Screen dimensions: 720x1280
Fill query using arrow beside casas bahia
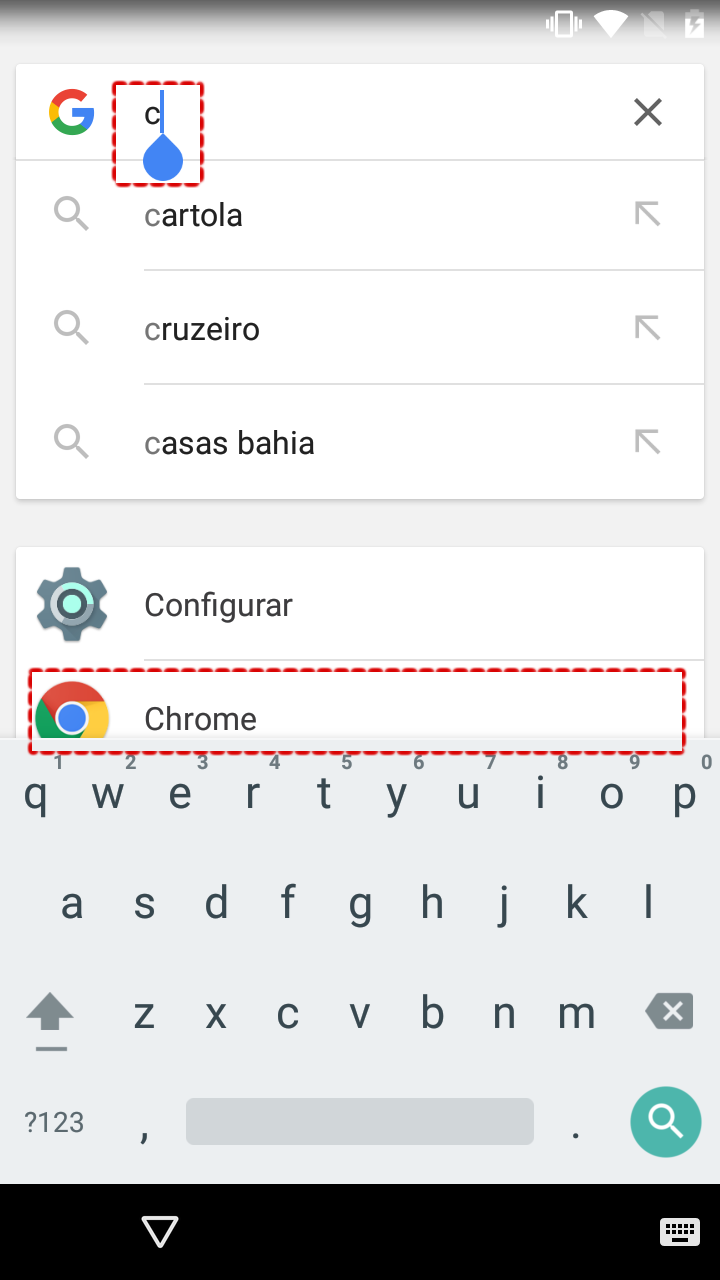tap(648, 442)
